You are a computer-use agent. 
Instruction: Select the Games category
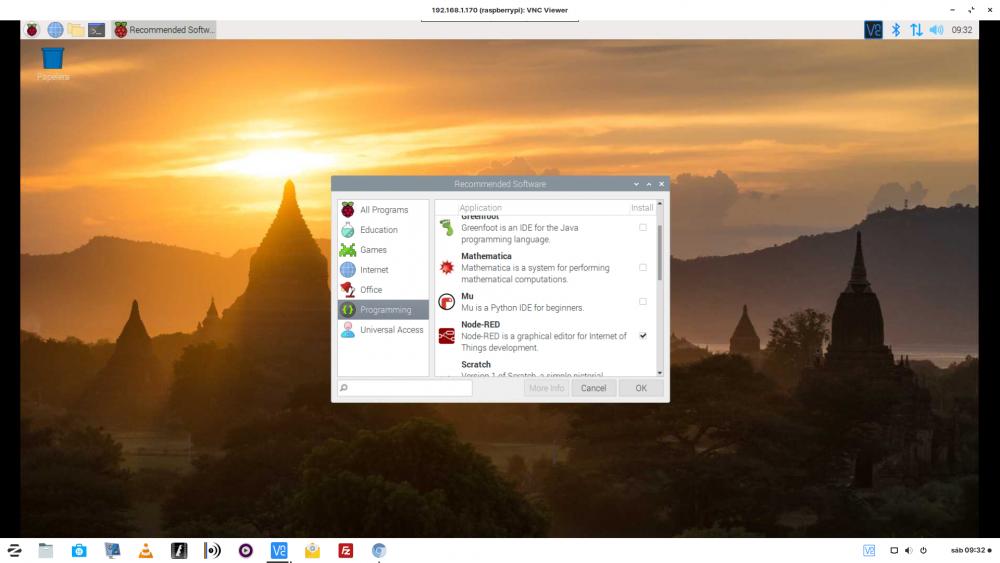[383, 250]
